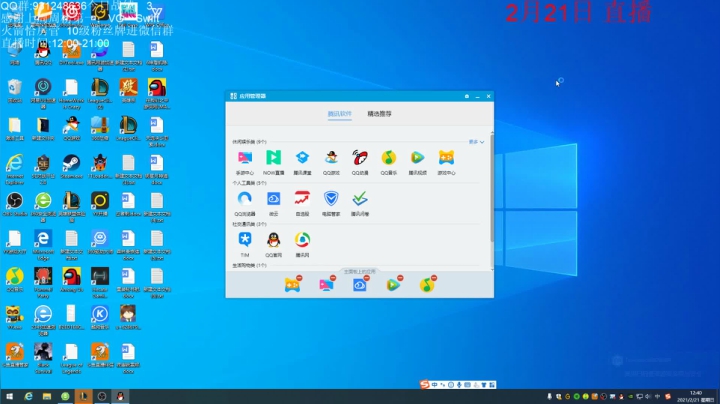
Task: Switch to OBS Studio in the taskbar
Action: click(x=102, y=396)
